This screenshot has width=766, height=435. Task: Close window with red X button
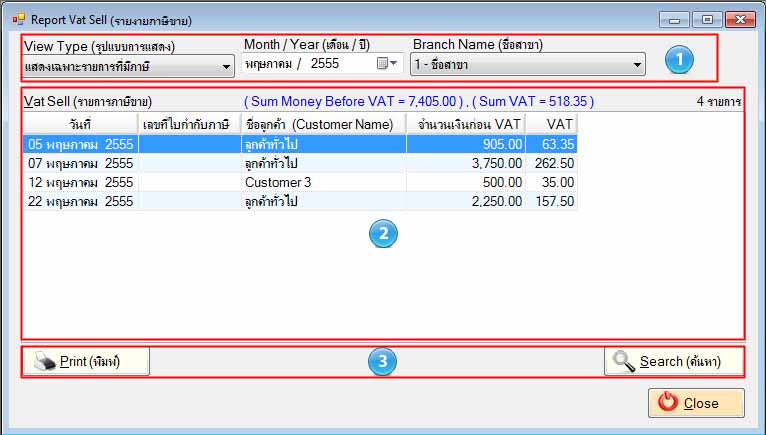[x=740, y=20]
